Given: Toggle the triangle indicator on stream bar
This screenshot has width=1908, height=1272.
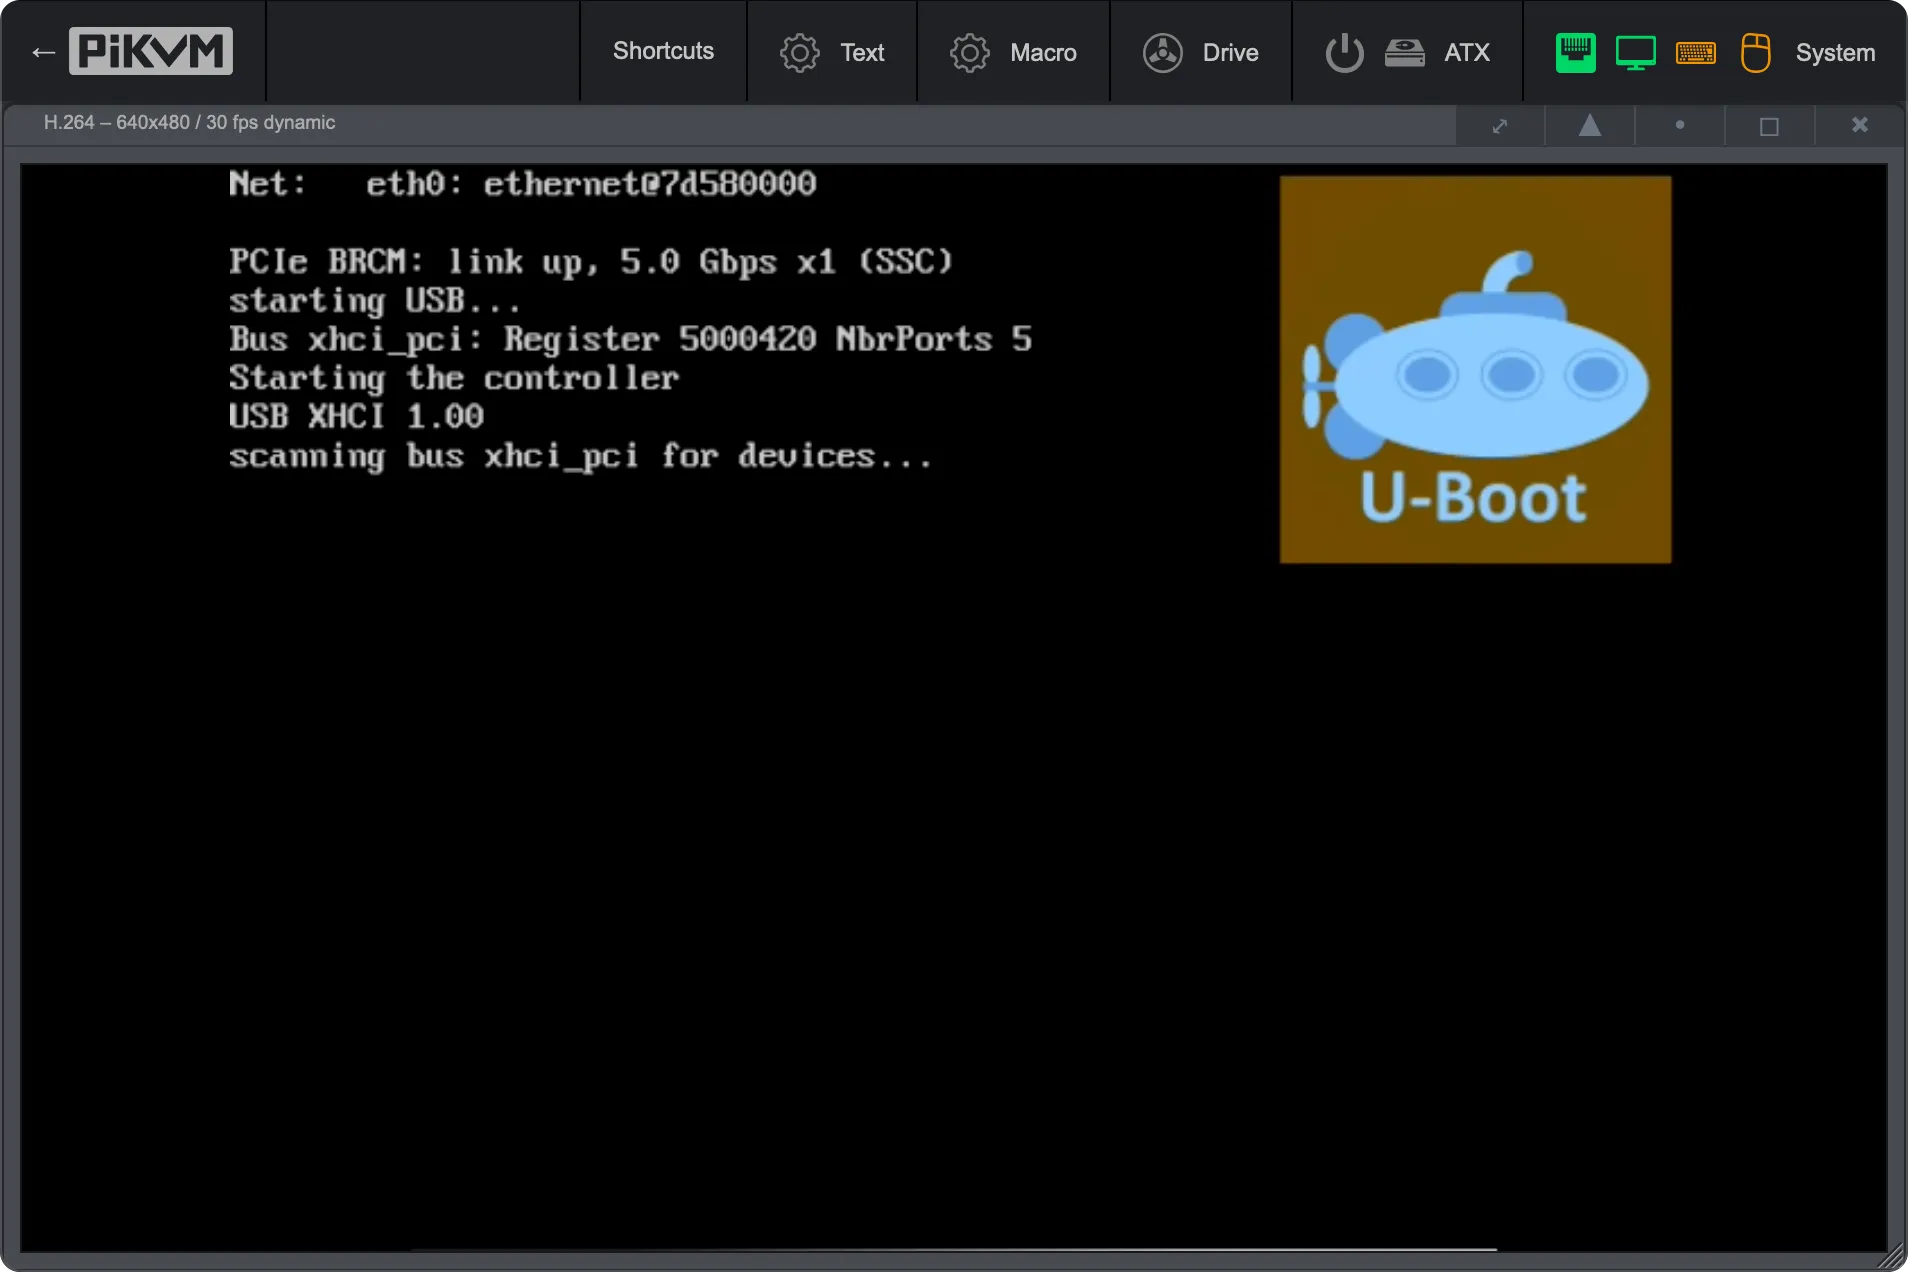Looking at the screenshot, I should point(1588,125).
